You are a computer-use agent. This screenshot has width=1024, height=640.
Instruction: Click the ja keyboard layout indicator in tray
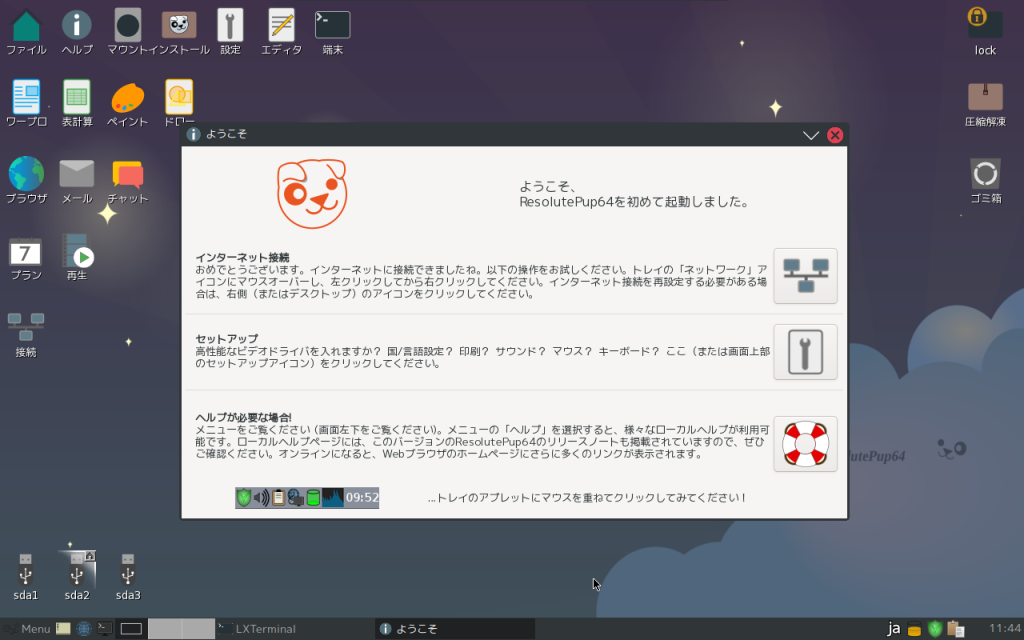coord(894,629)
